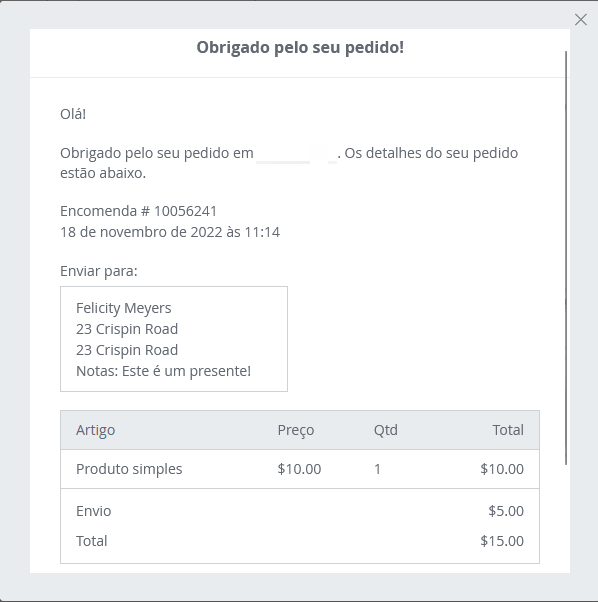Click the 'Olá!' greeting text
The width and height of the screenshot is (598, 602).
tap(73, 114)
